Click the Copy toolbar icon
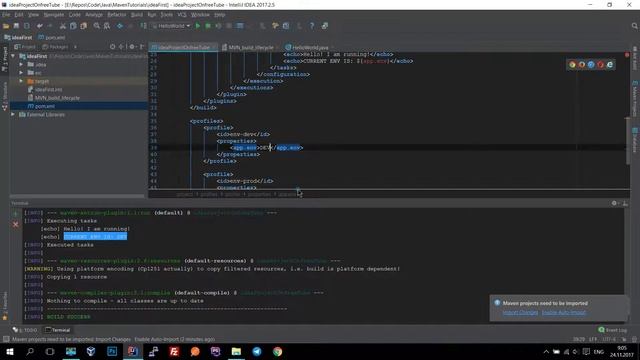The height and width of the screenshot is (360, 640). point(73,26)
